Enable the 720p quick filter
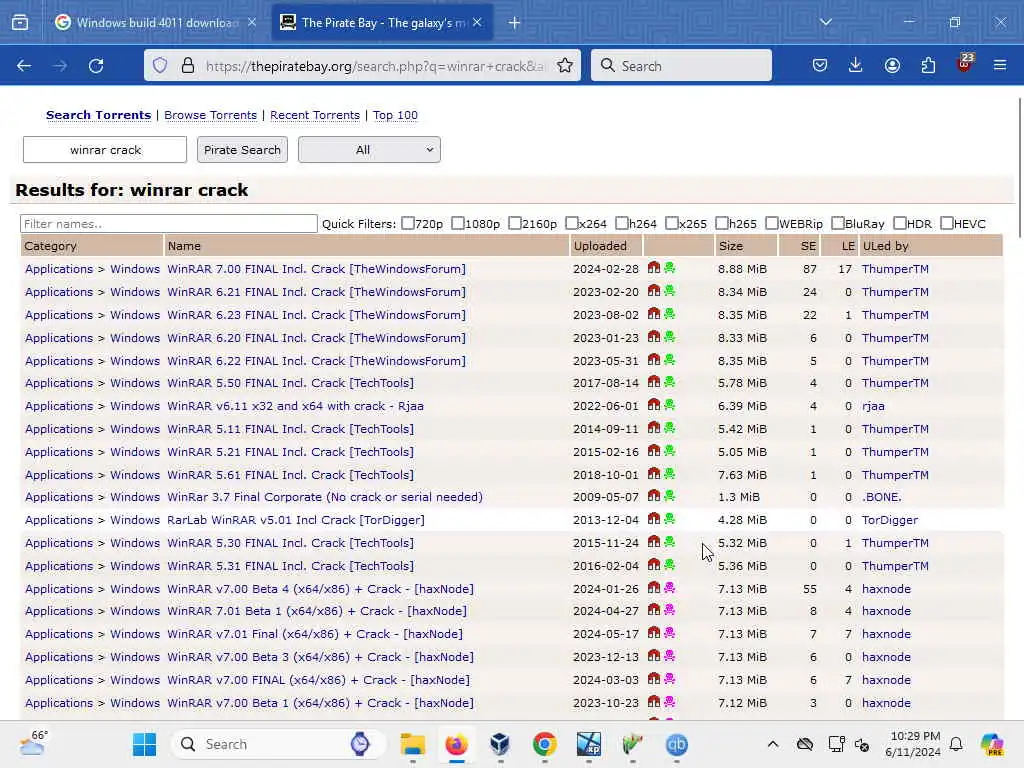 pyautogui.click(x=408, y=223)
